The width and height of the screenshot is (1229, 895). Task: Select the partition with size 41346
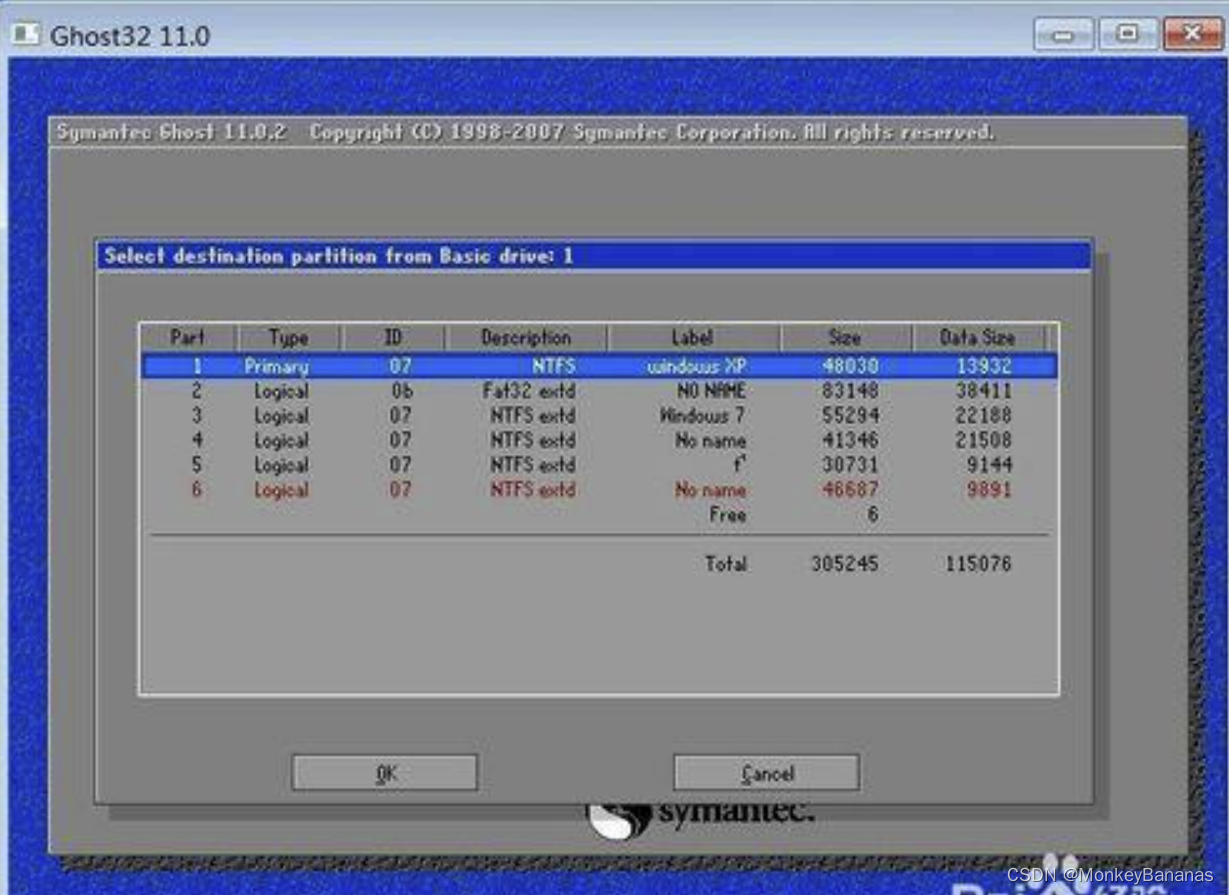pos(599,440)
